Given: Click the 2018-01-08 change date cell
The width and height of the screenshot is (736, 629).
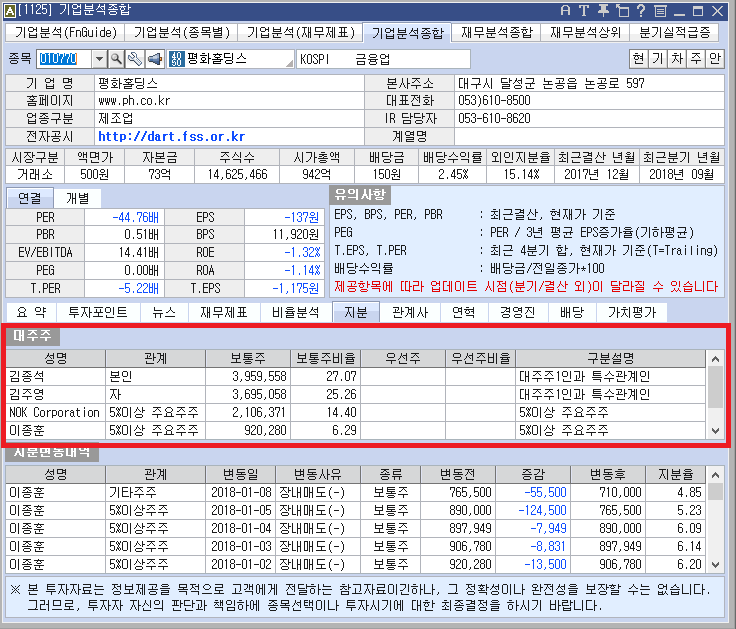Looking at the screenshot, I should 241,492.
